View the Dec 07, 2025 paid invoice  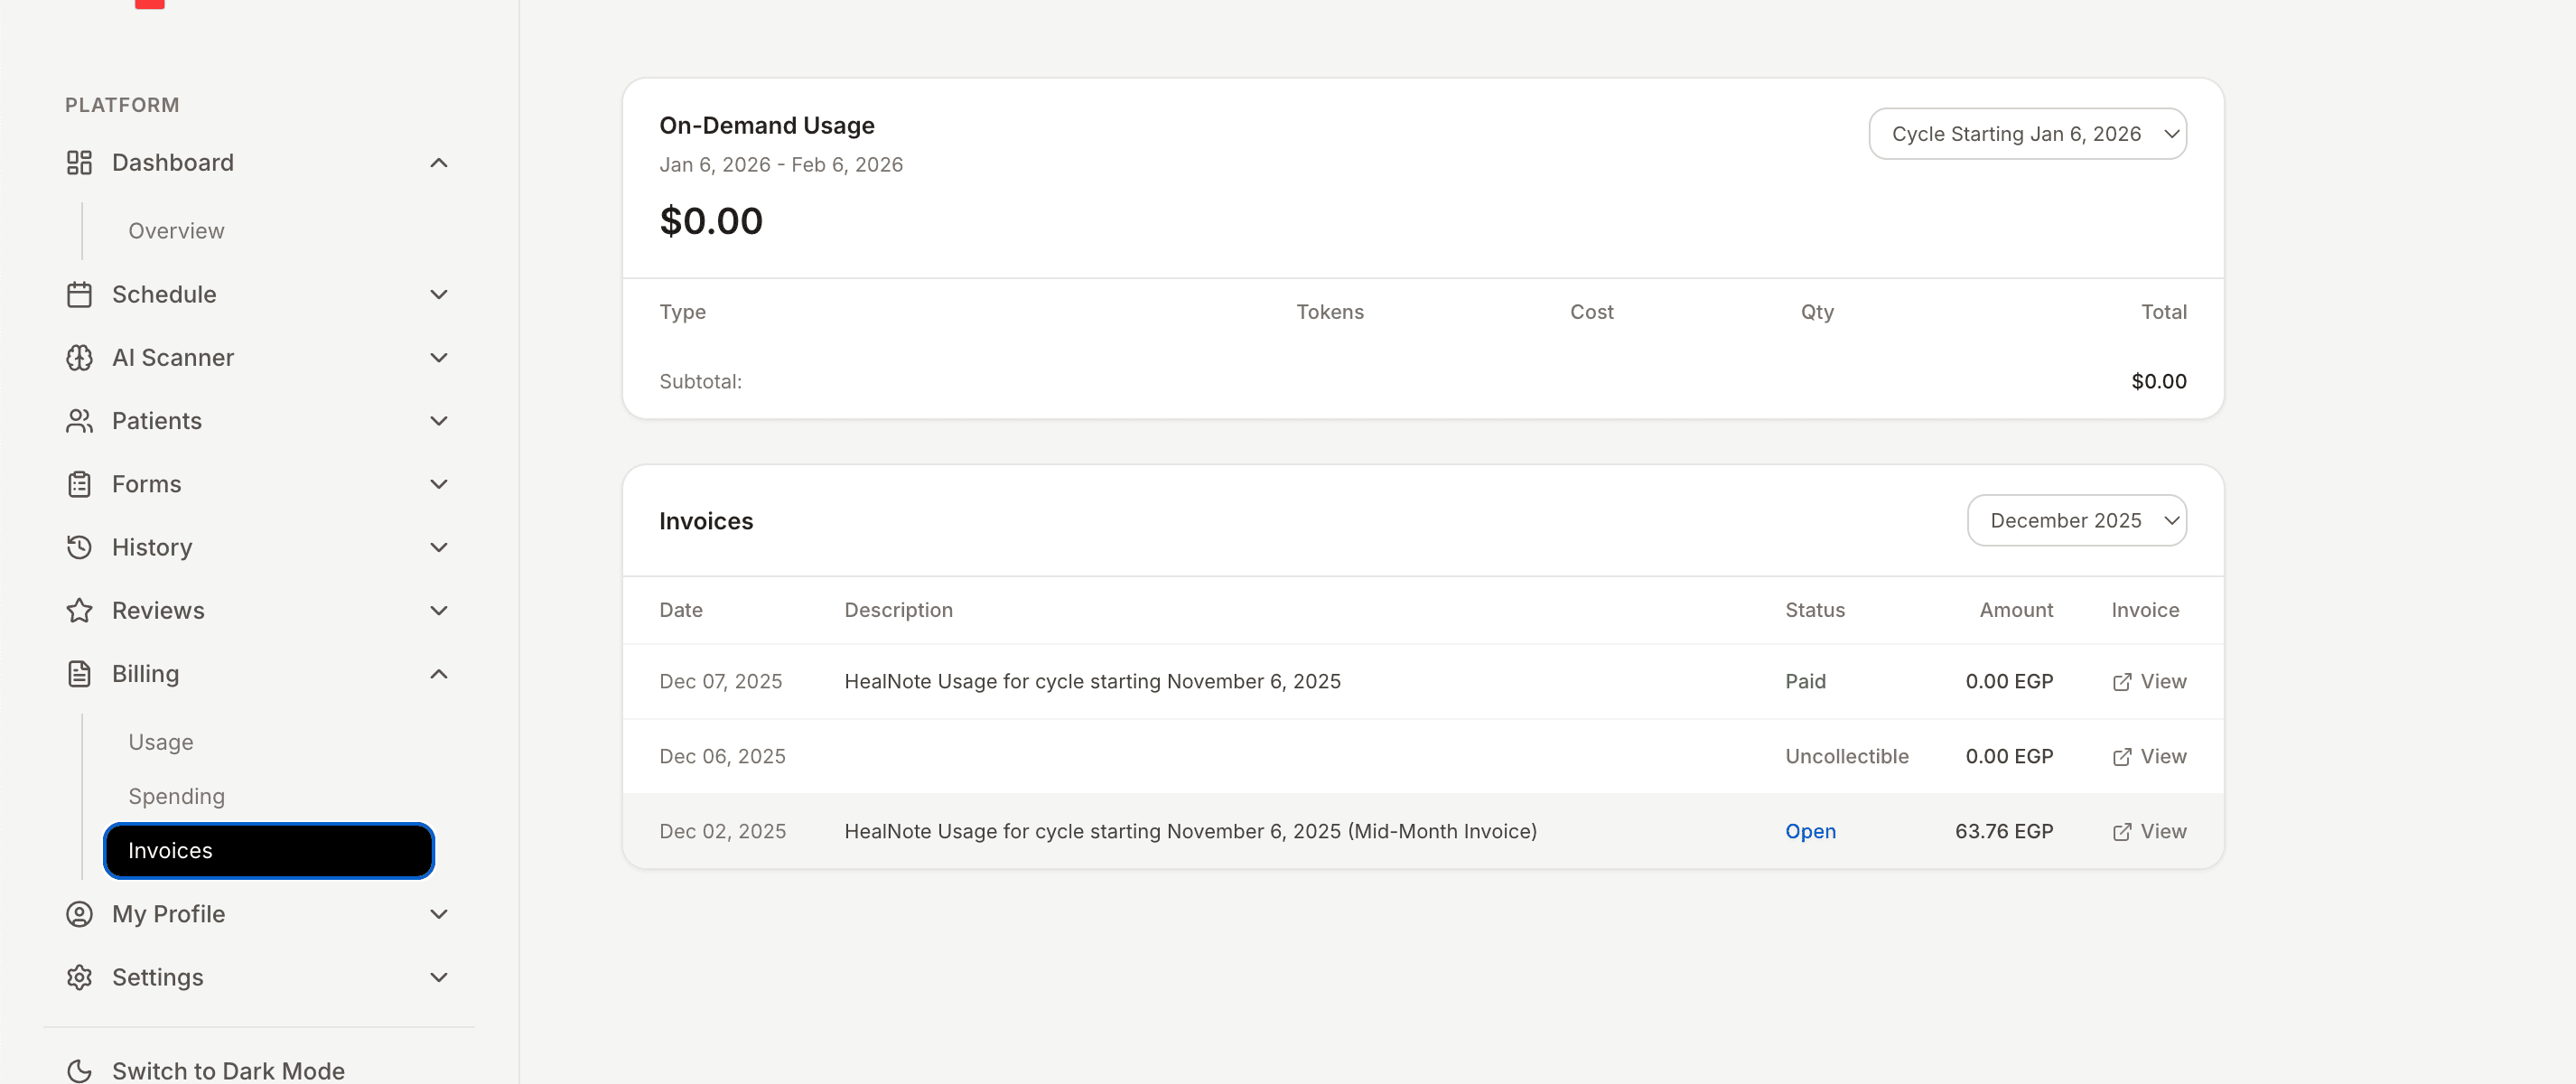[2149, 682]
